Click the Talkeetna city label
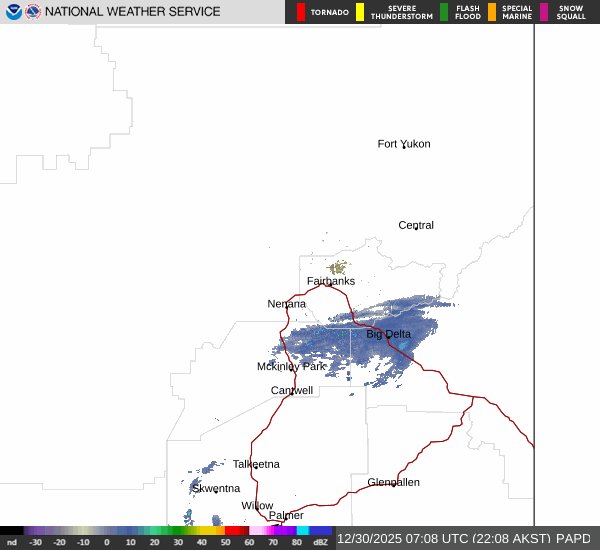 click(256, 464)
